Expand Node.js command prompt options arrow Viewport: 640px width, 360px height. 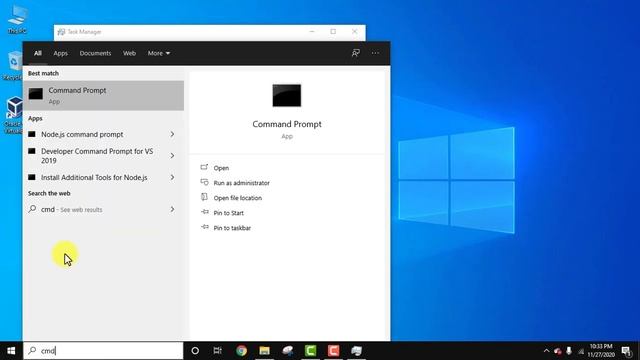point(172,134)
